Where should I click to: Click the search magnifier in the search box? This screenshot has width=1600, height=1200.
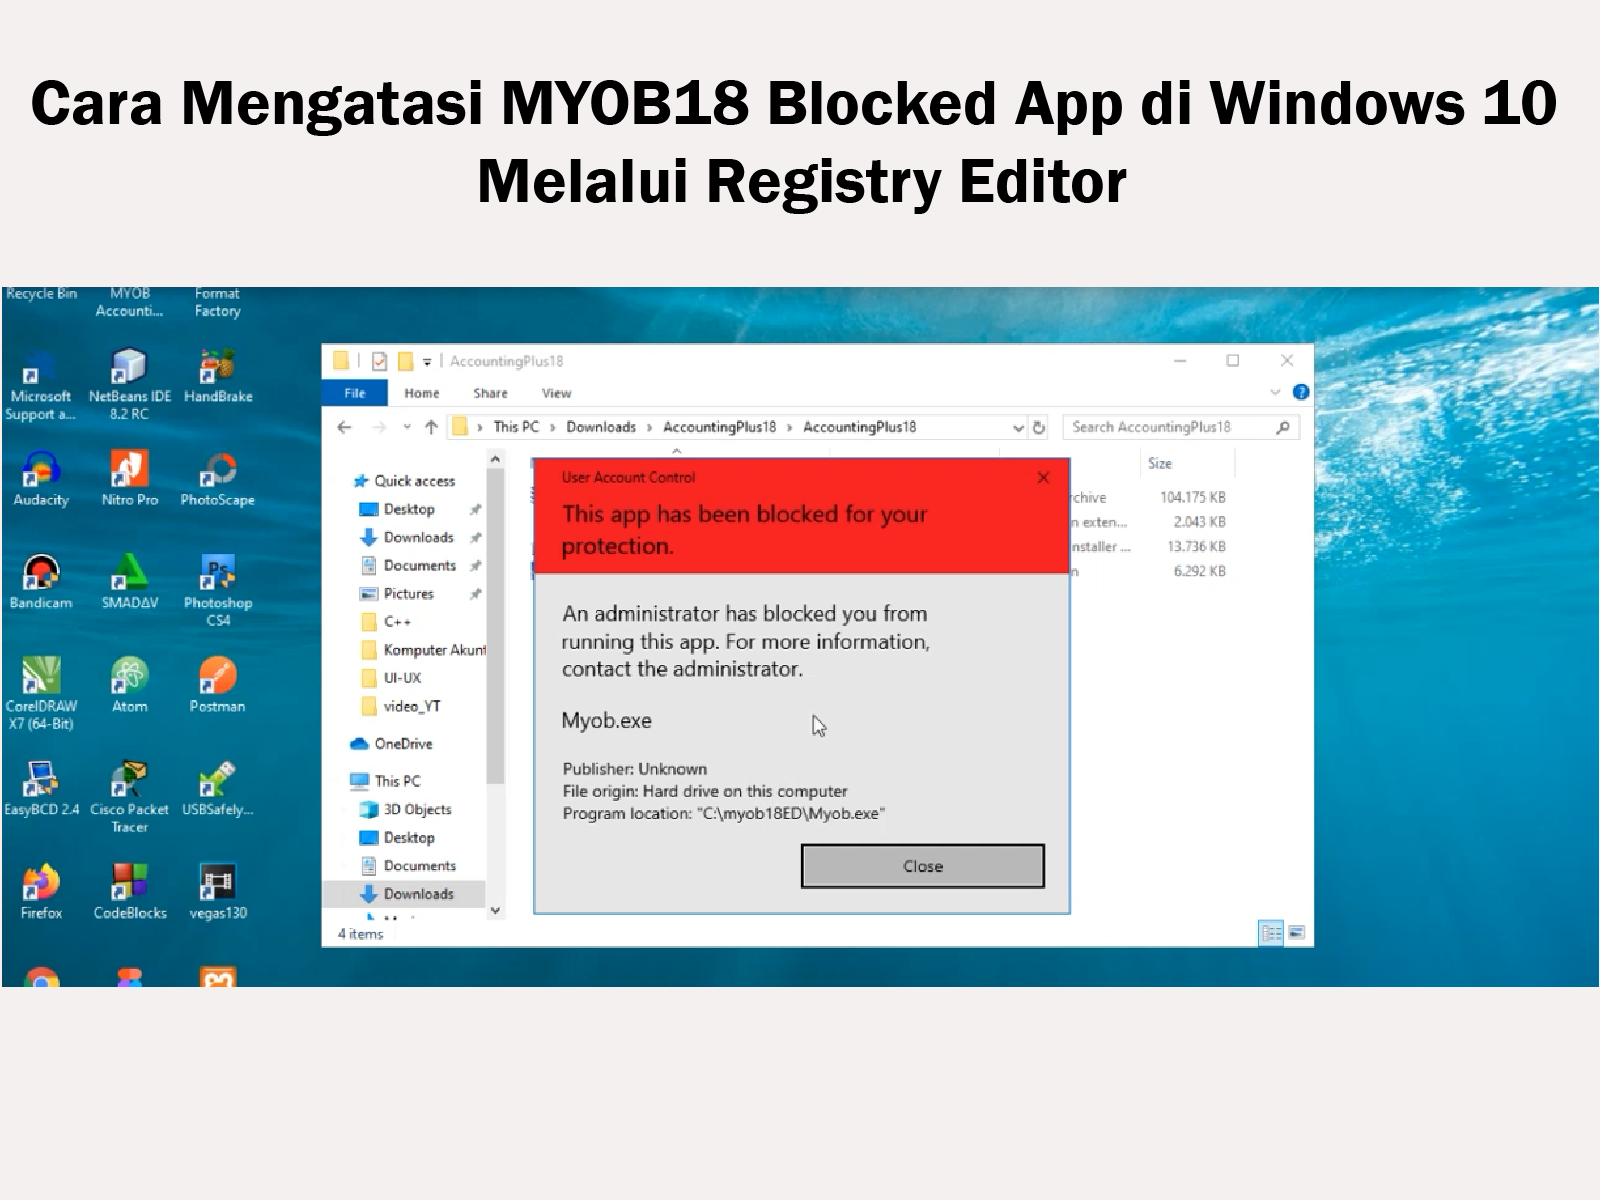[x=1283, y=427]
